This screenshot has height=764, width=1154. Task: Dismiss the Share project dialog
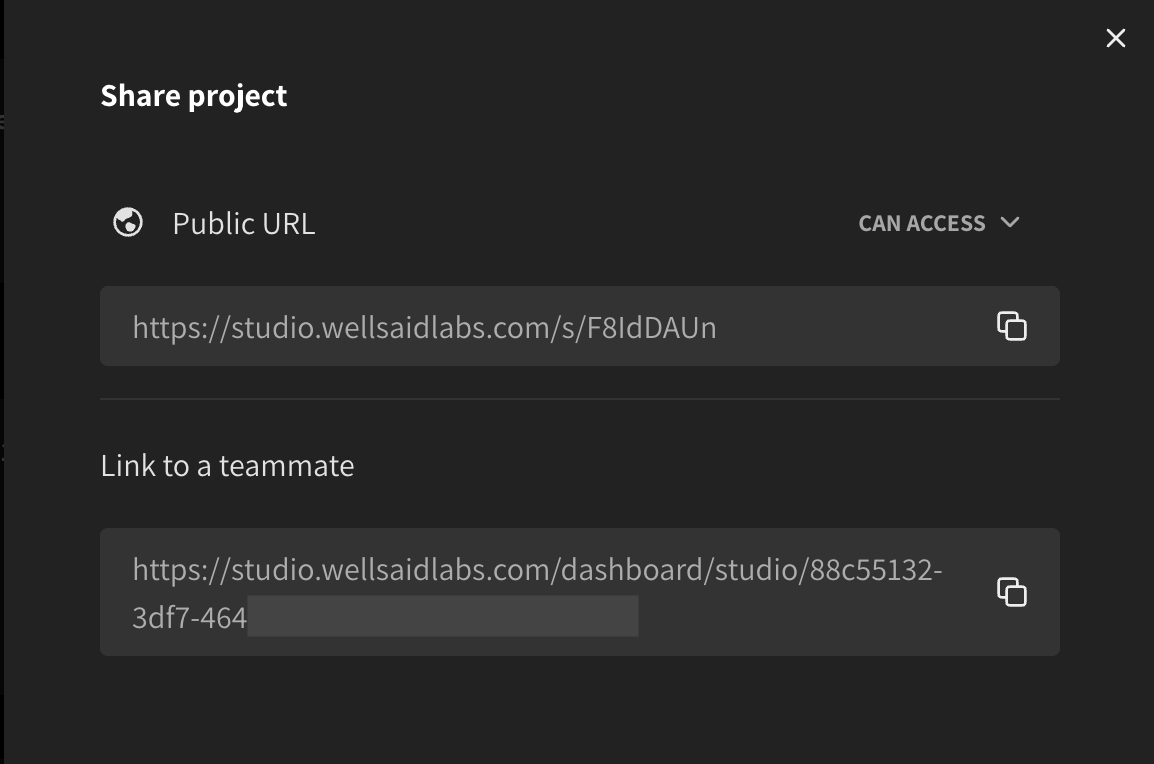(1115, 38)
